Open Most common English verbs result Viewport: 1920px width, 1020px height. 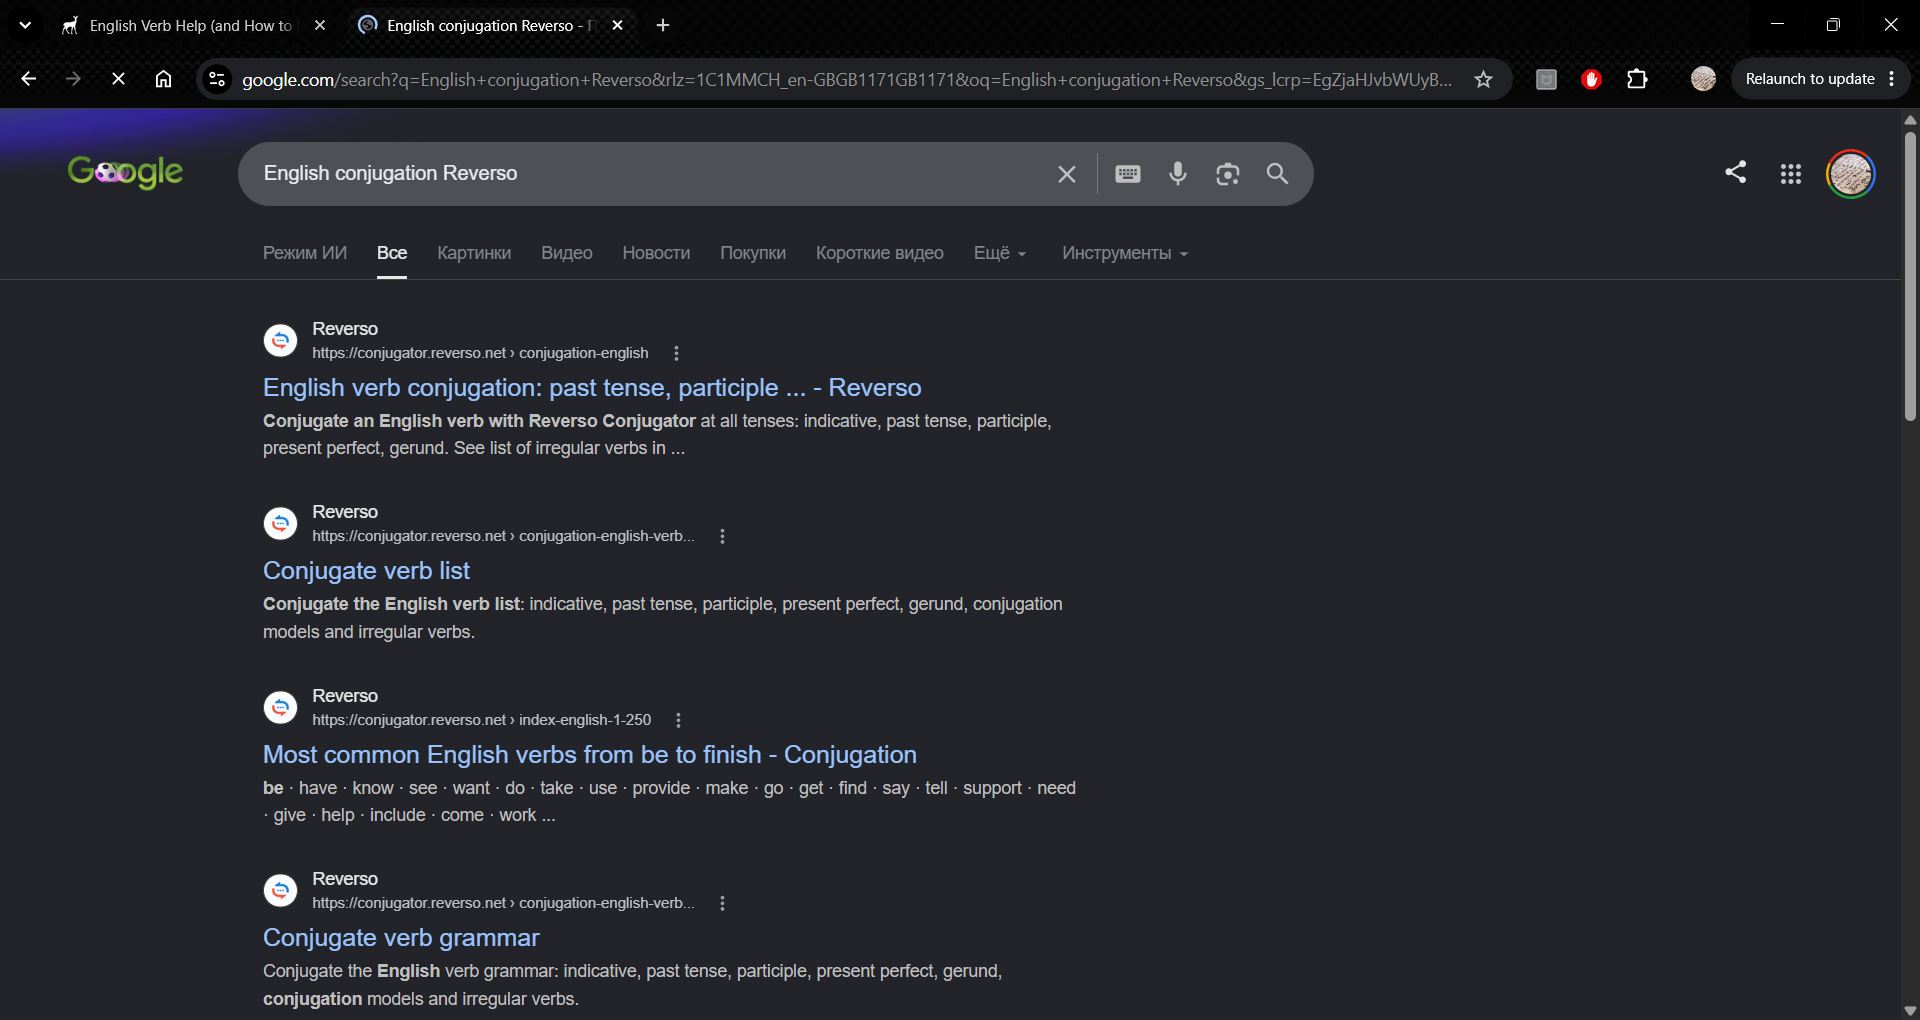[590, 755]
